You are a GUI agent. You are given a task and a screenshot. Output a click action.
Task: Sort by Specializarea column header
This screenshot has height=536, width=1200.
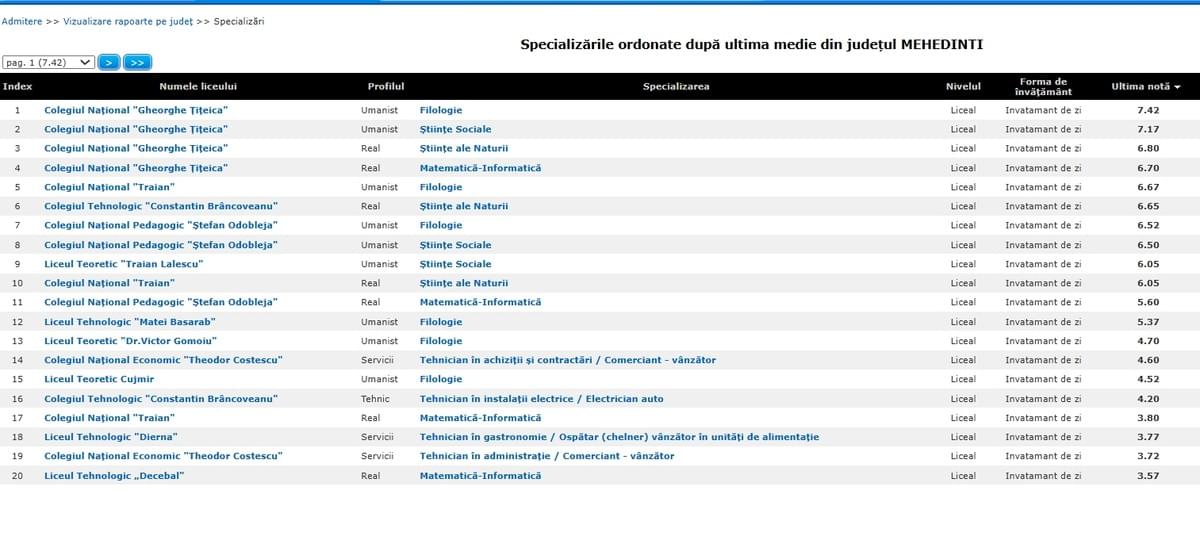pos(676,86)
